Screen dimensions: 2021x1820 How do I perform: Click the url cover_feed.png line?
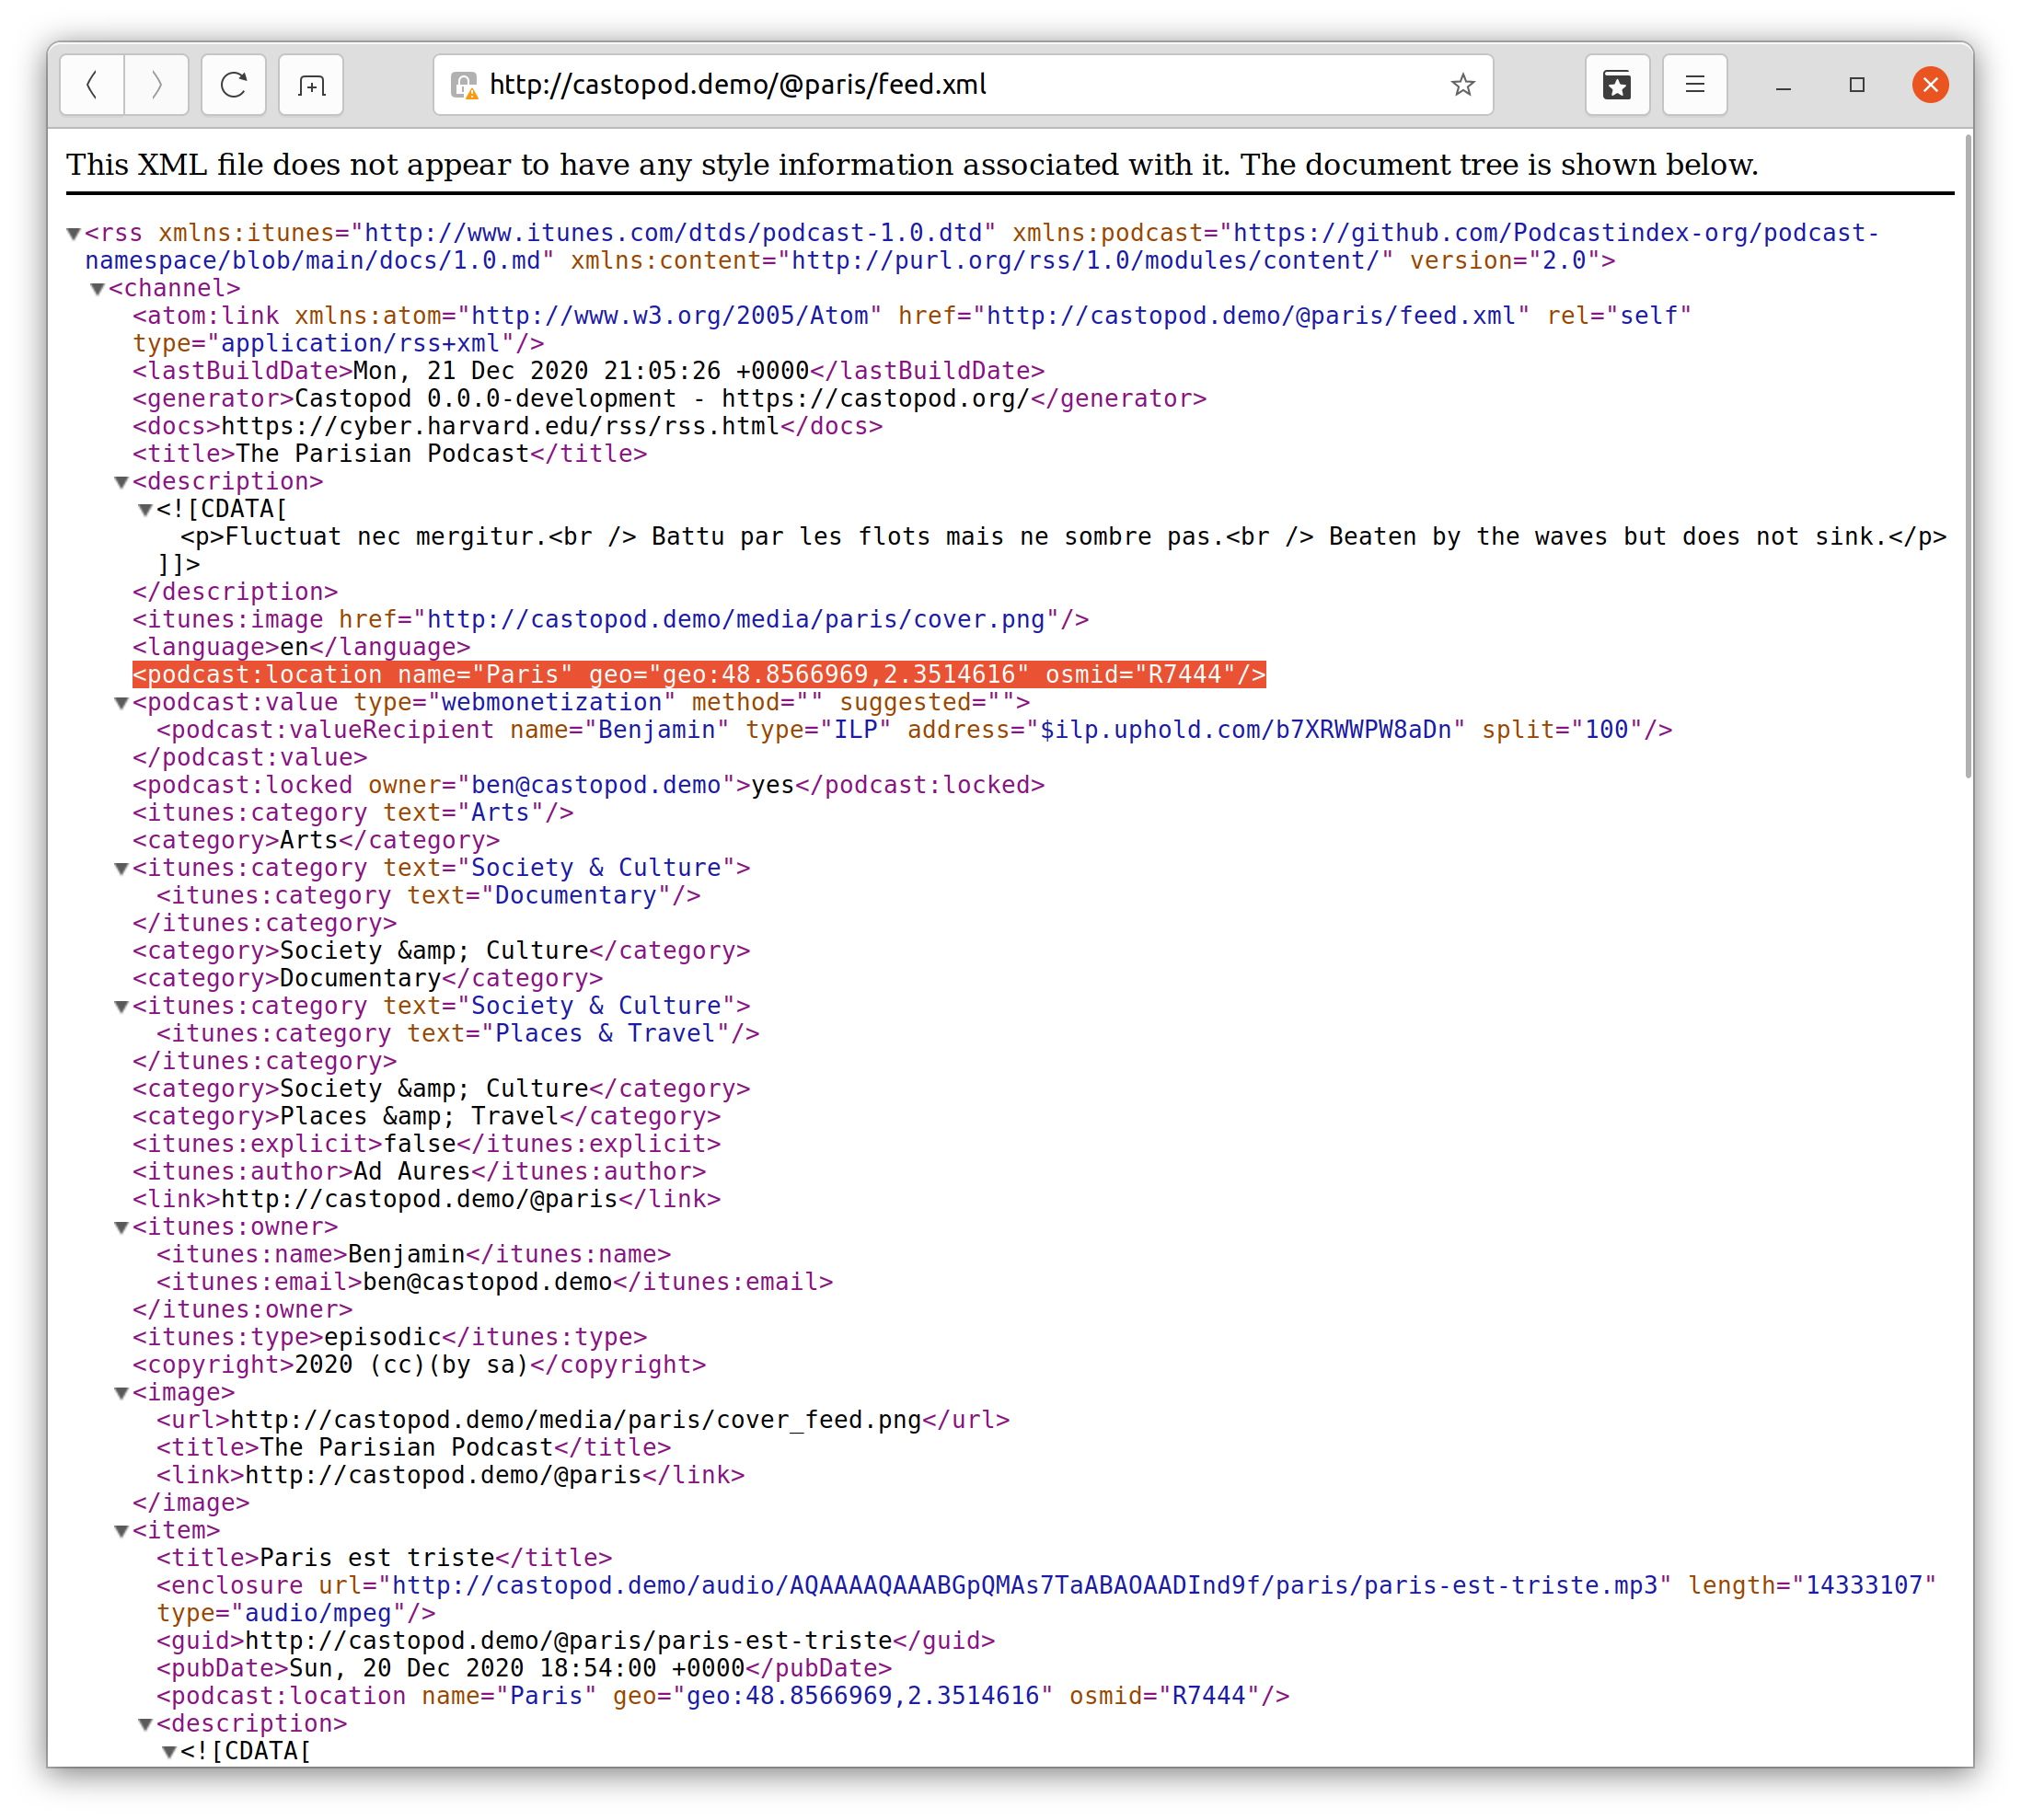click(x=582, y=1421)
